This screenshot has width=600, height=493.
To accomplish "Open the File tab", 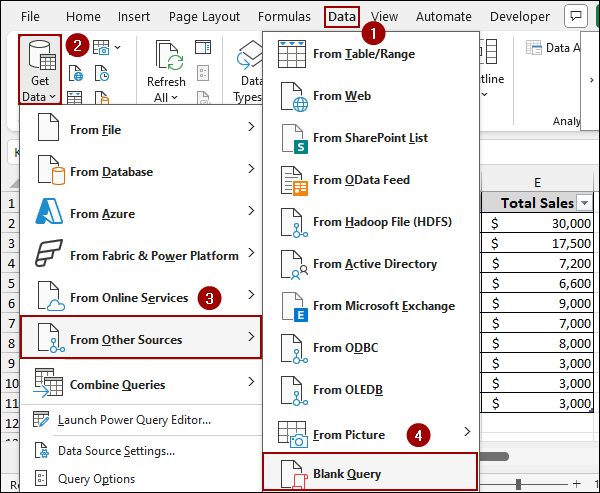I will (x=30, y=16).
